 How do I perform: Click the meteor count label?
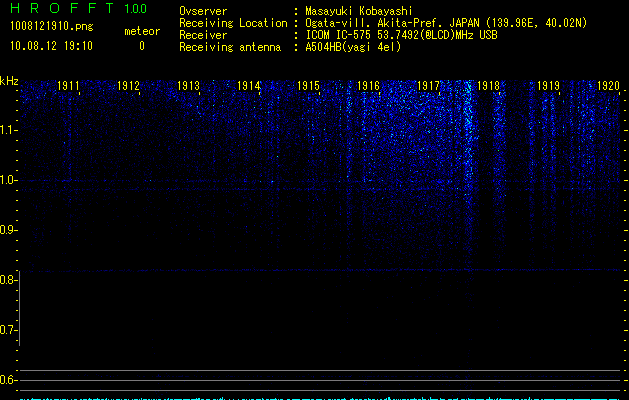142,31
